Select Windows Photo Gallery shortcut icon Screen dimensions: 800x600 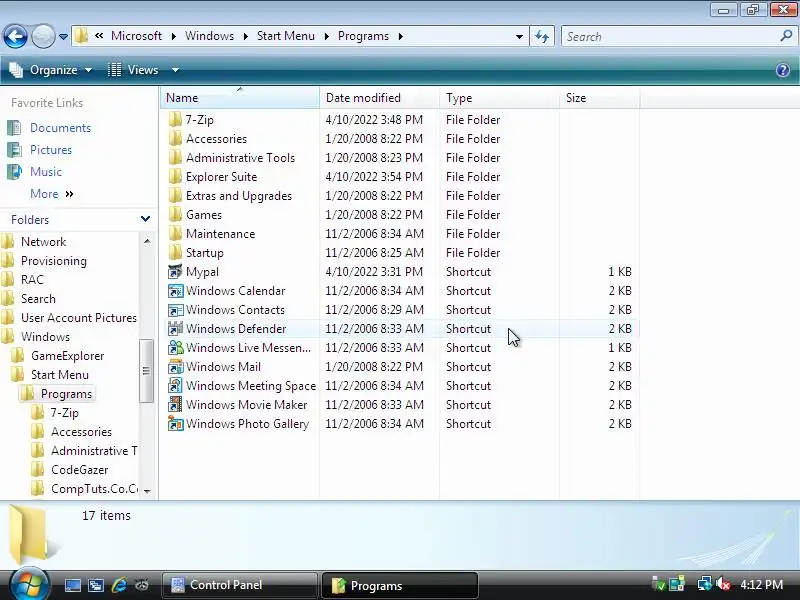point(175,423)
